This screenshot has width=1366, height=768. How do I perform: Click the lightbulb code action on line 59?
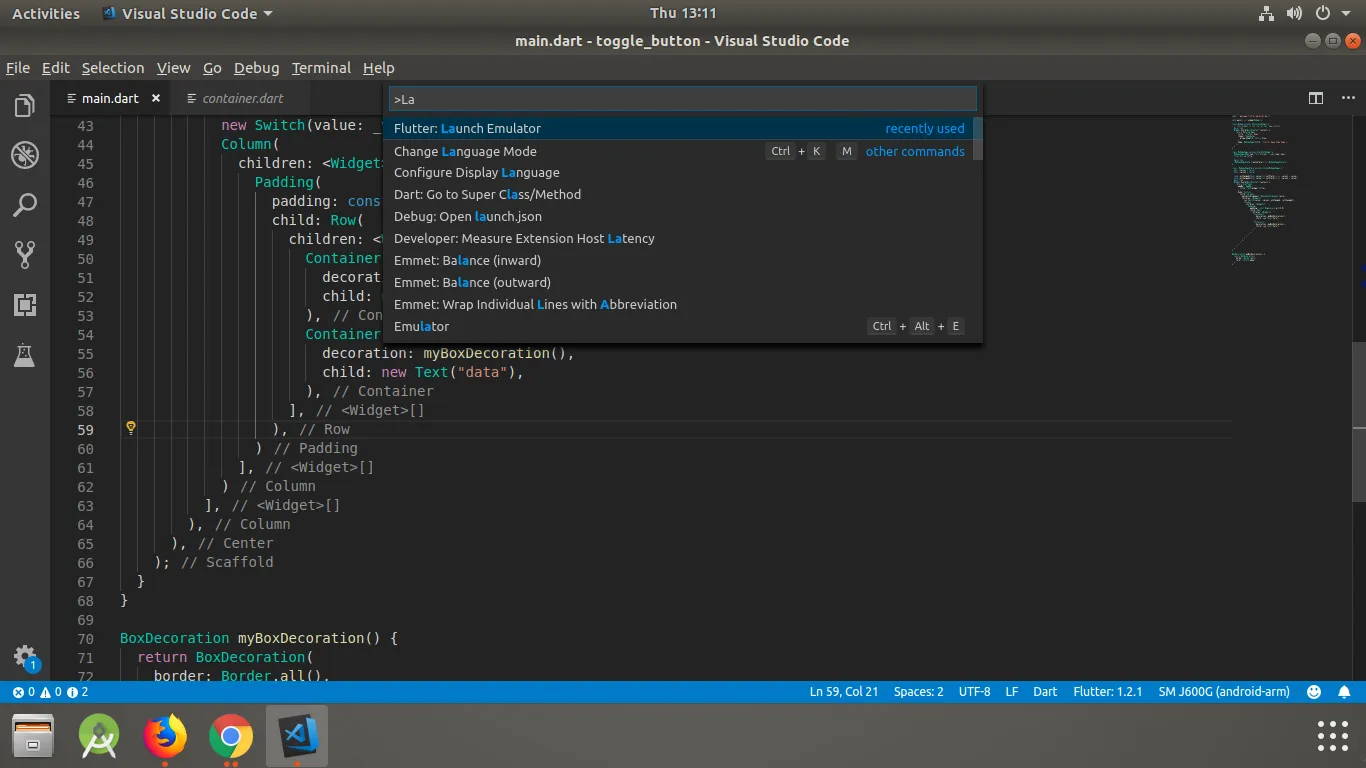point(130,428)
